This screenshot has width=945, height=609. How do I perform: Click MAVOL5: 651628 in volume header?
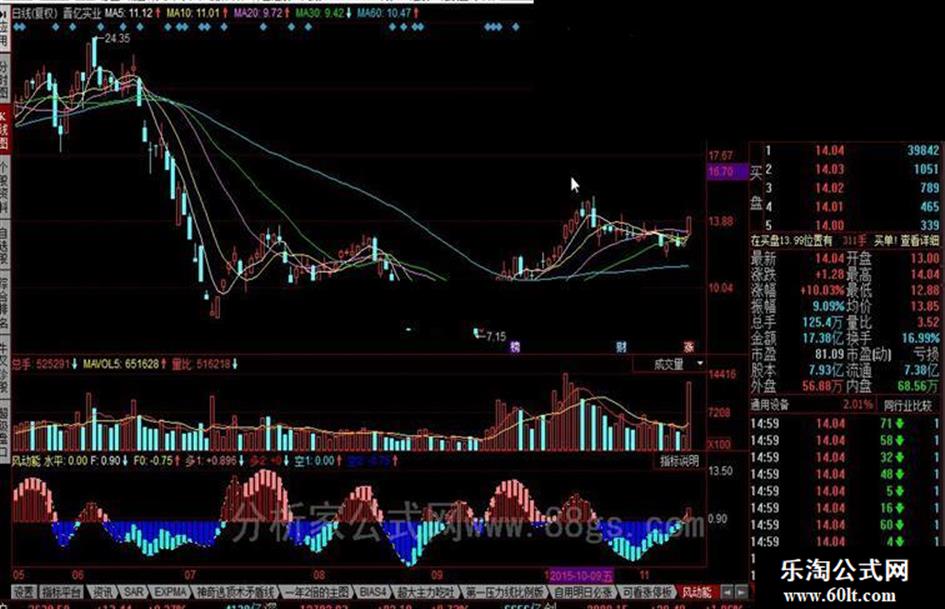(x=121, y=364)
